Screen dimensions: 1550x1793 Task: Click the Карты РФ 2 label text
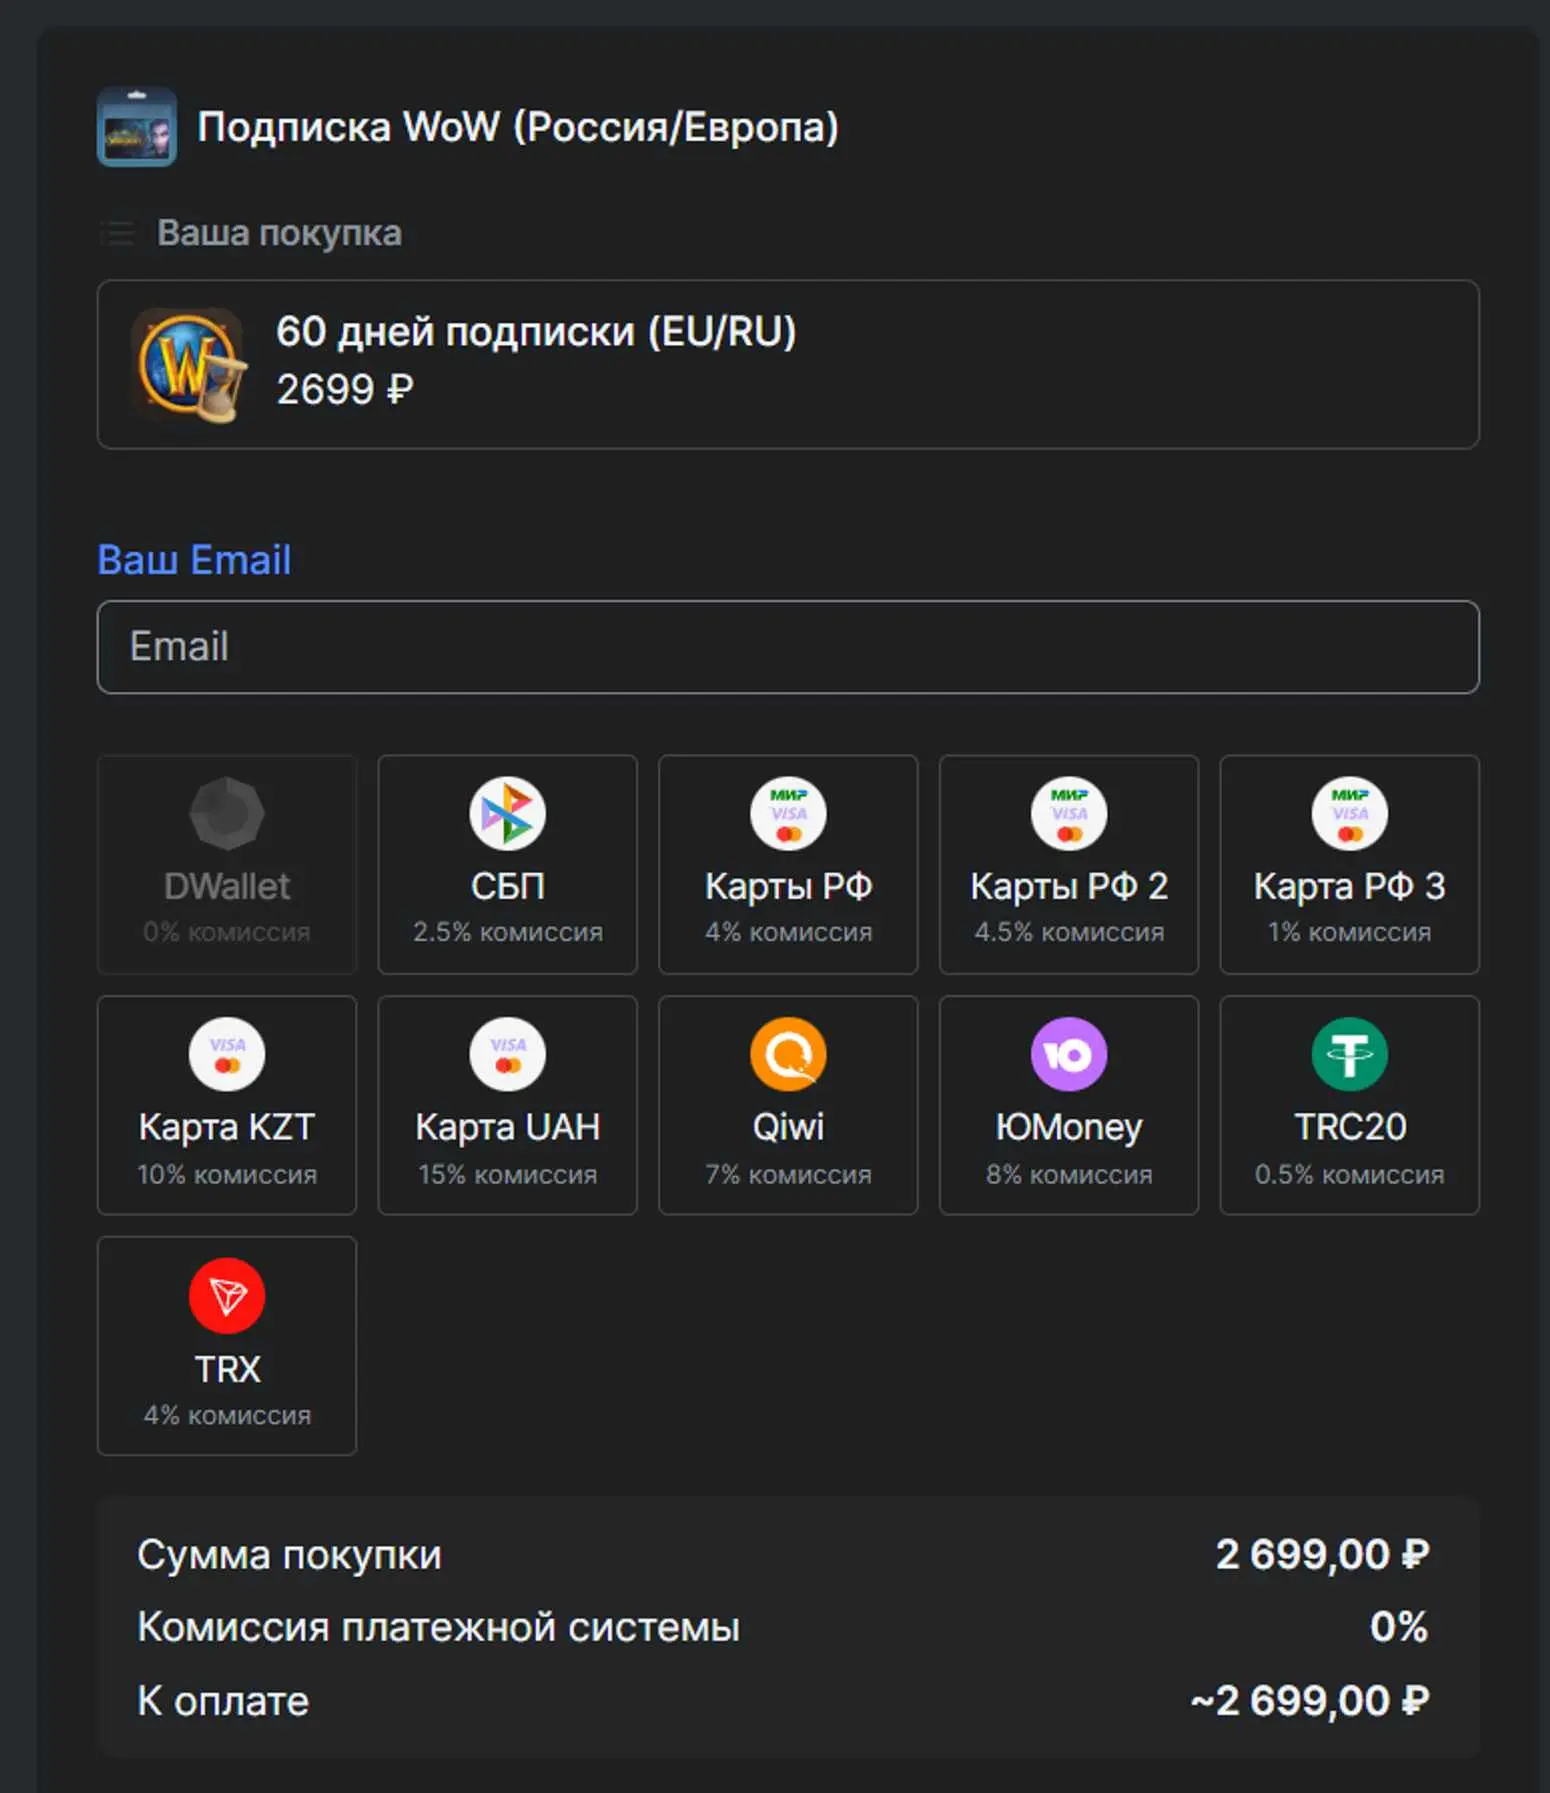click(x=1069, y=886)
